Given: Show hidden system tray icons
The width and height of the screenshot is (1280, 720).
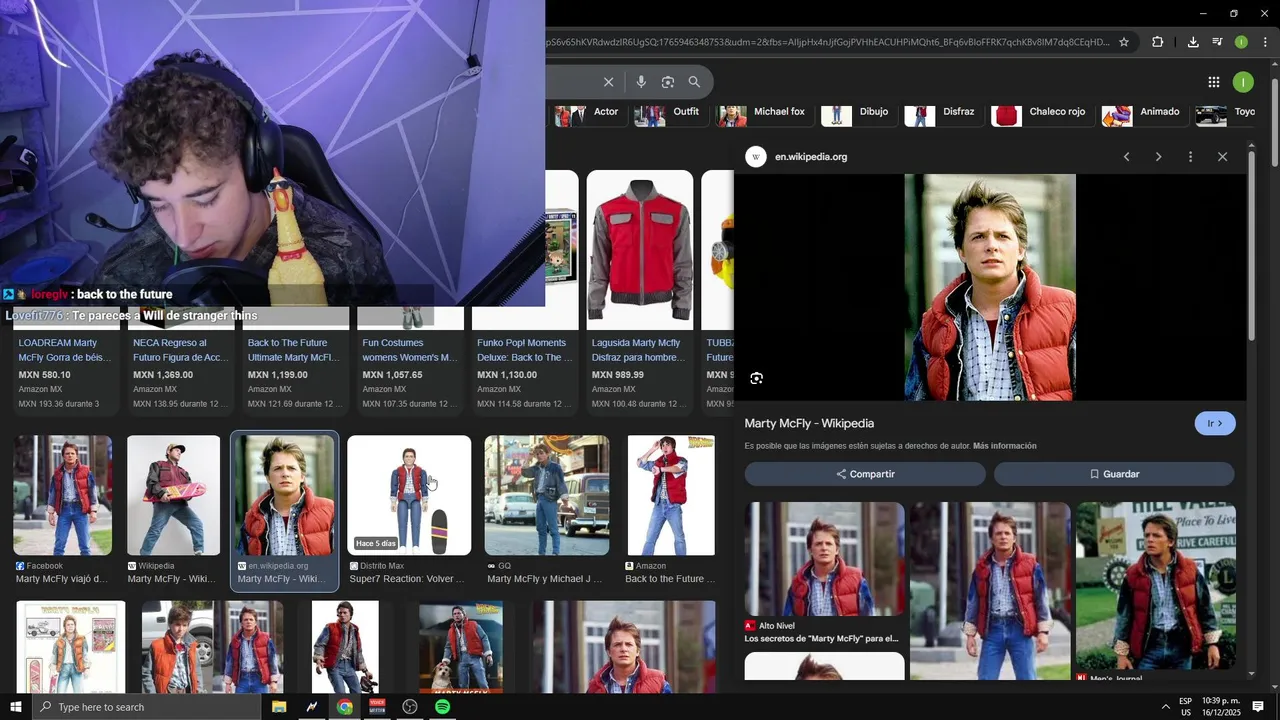Looking at the screenshot, I should (x=1165, y=707).
